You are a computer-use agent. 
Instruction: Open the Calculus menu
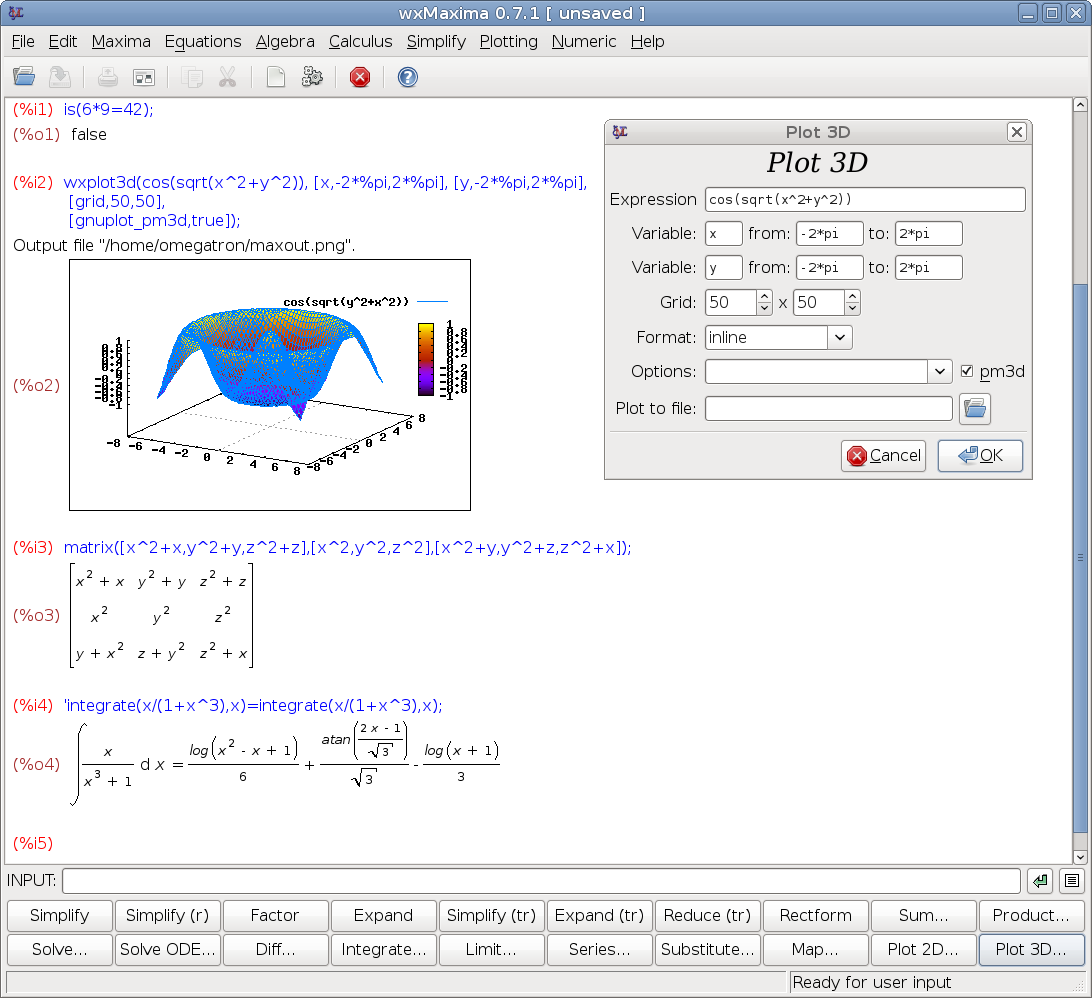click(360, 41)
